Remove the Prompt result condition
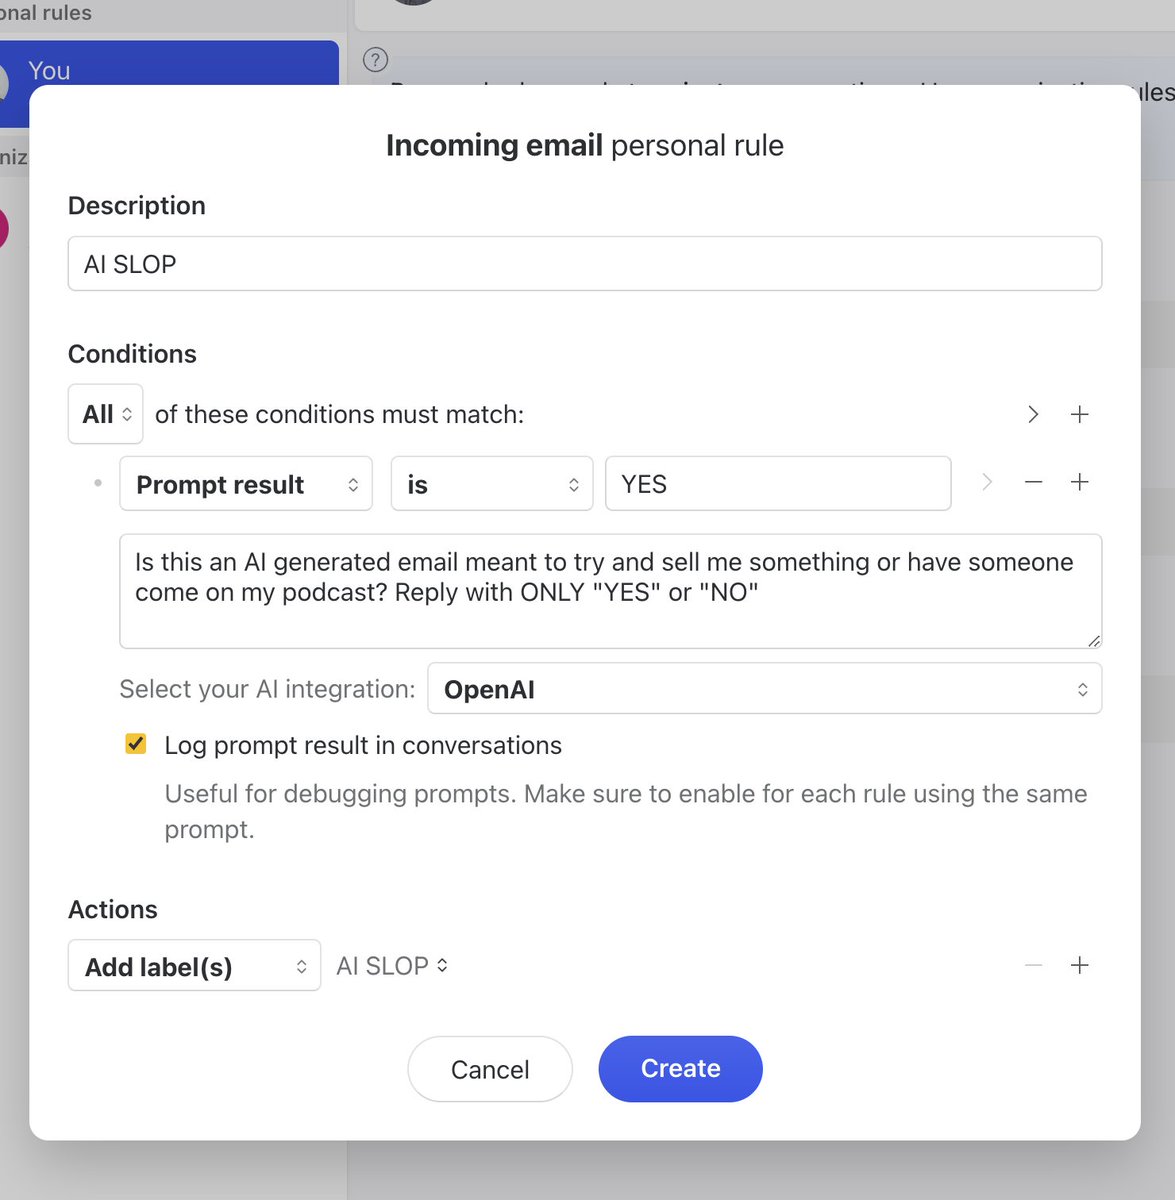 [1033, 482]
